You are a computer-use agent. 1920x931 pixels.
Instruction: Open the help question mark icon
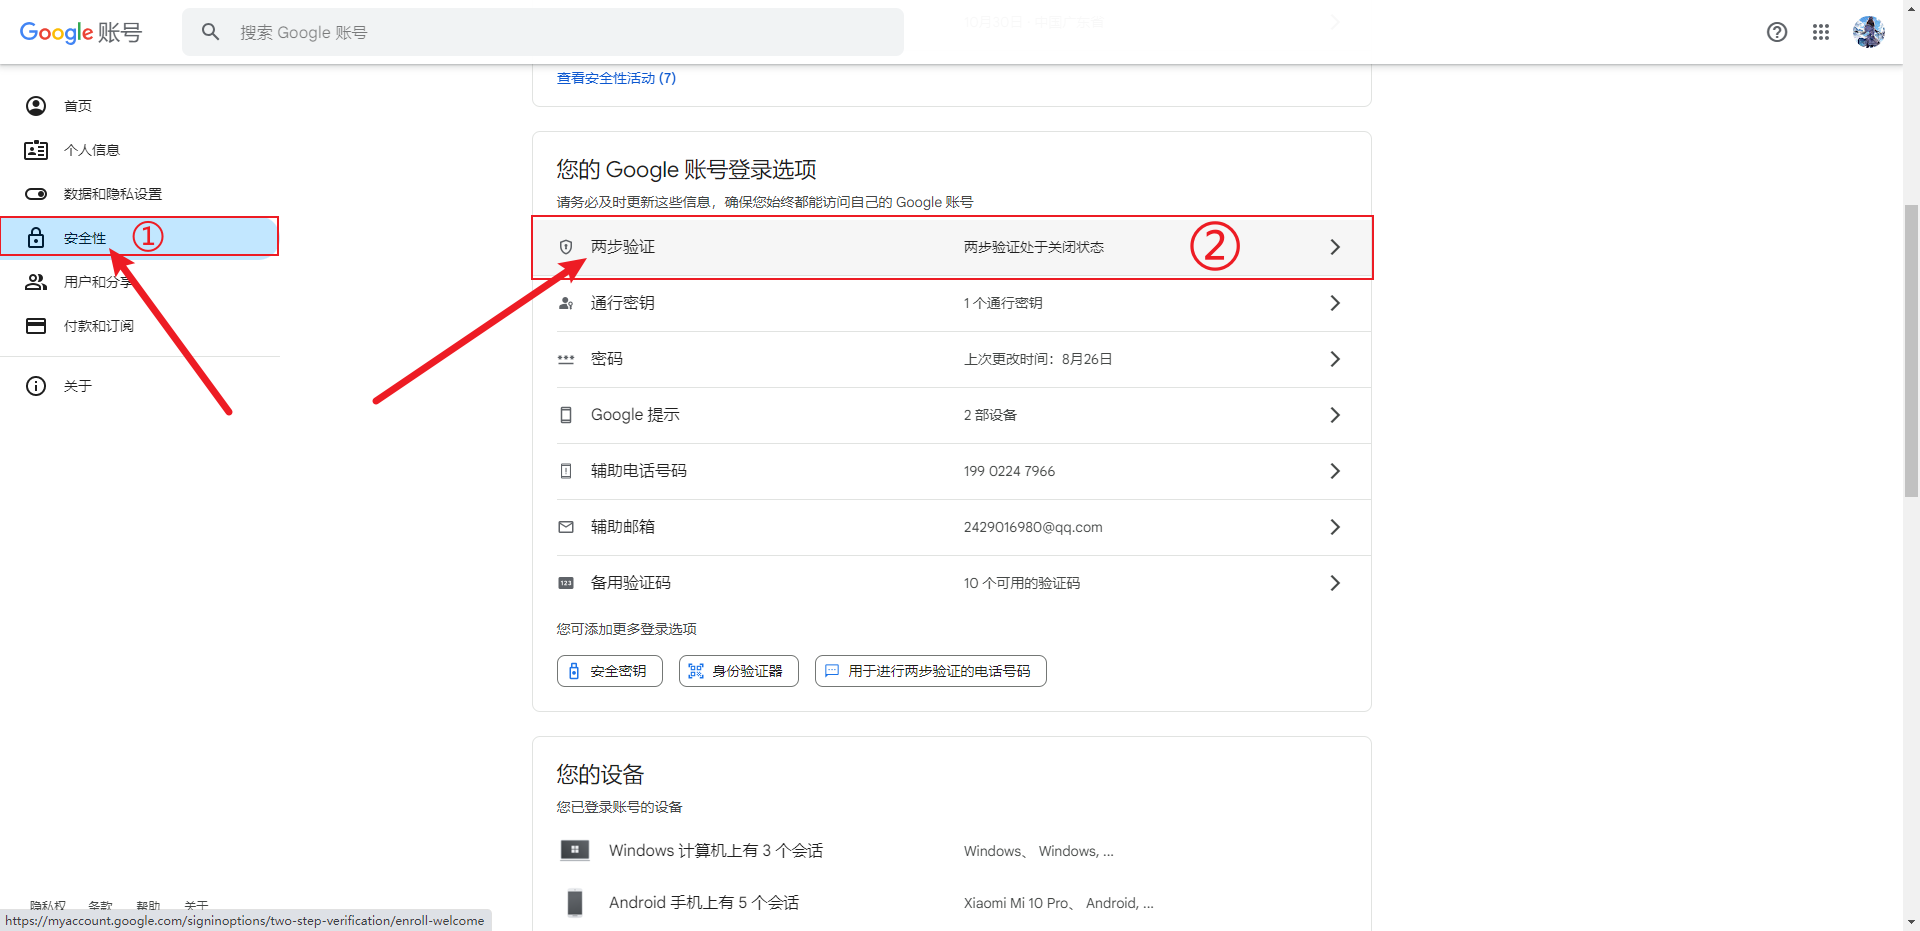(x=1777, y=32)
